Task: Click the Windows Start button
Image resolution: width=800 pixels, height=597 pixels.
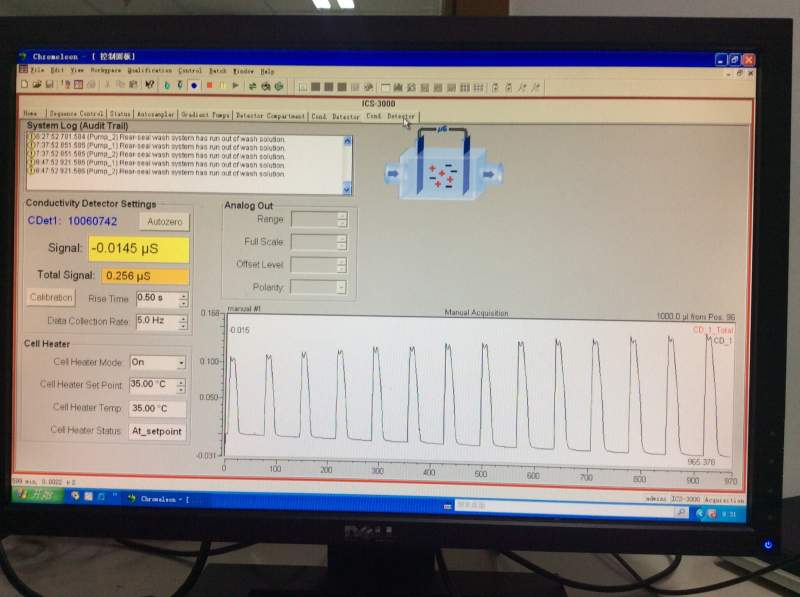Action: 37,494
